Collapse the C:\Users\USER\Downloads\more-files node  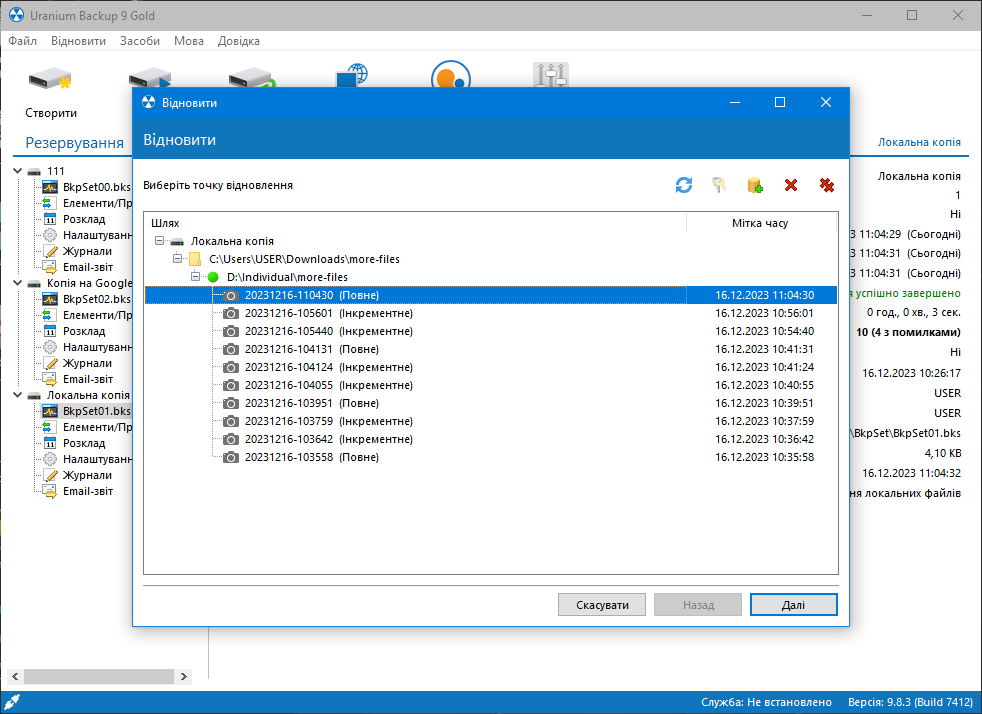coord(178,258)
